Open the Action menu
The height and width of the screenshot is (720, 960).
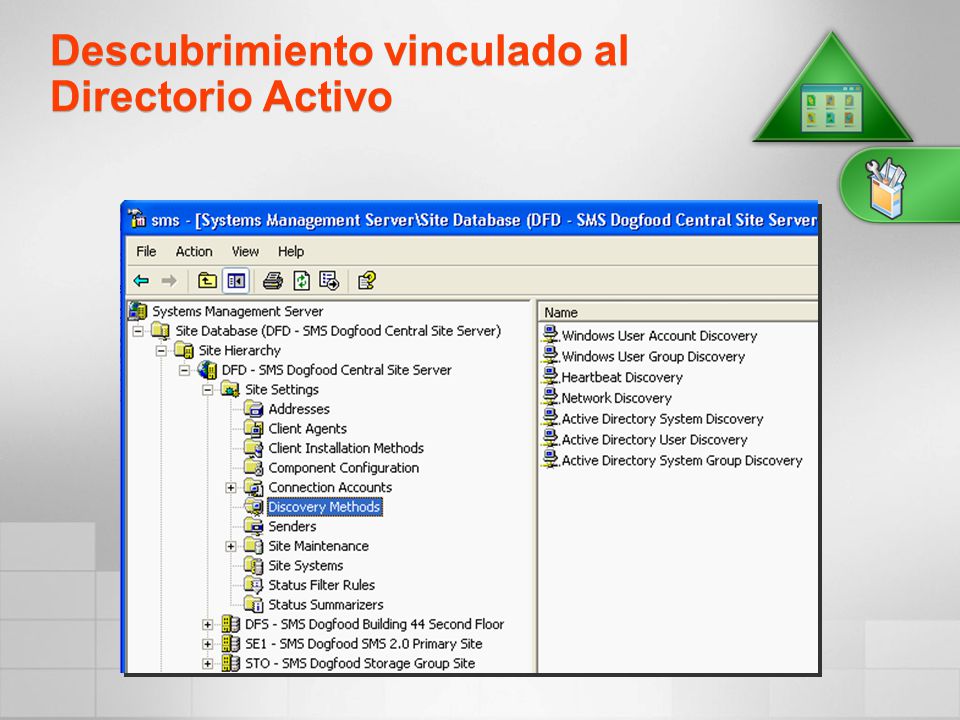[x=194, y=252]
